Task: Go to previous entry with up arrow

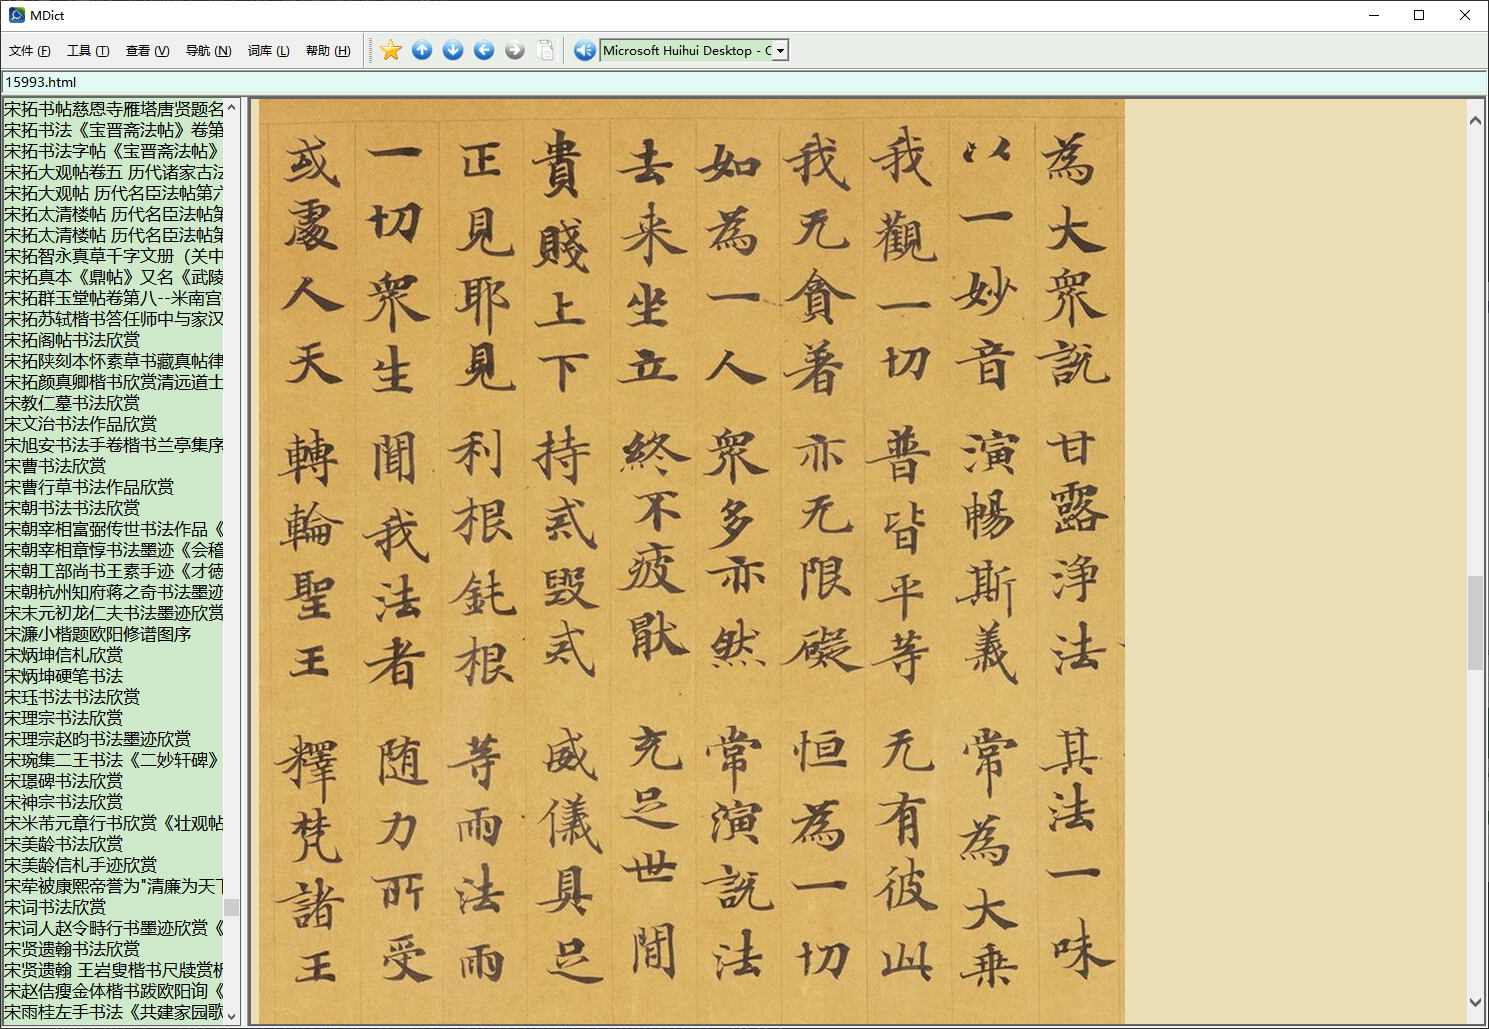Action: pos(422,50)
